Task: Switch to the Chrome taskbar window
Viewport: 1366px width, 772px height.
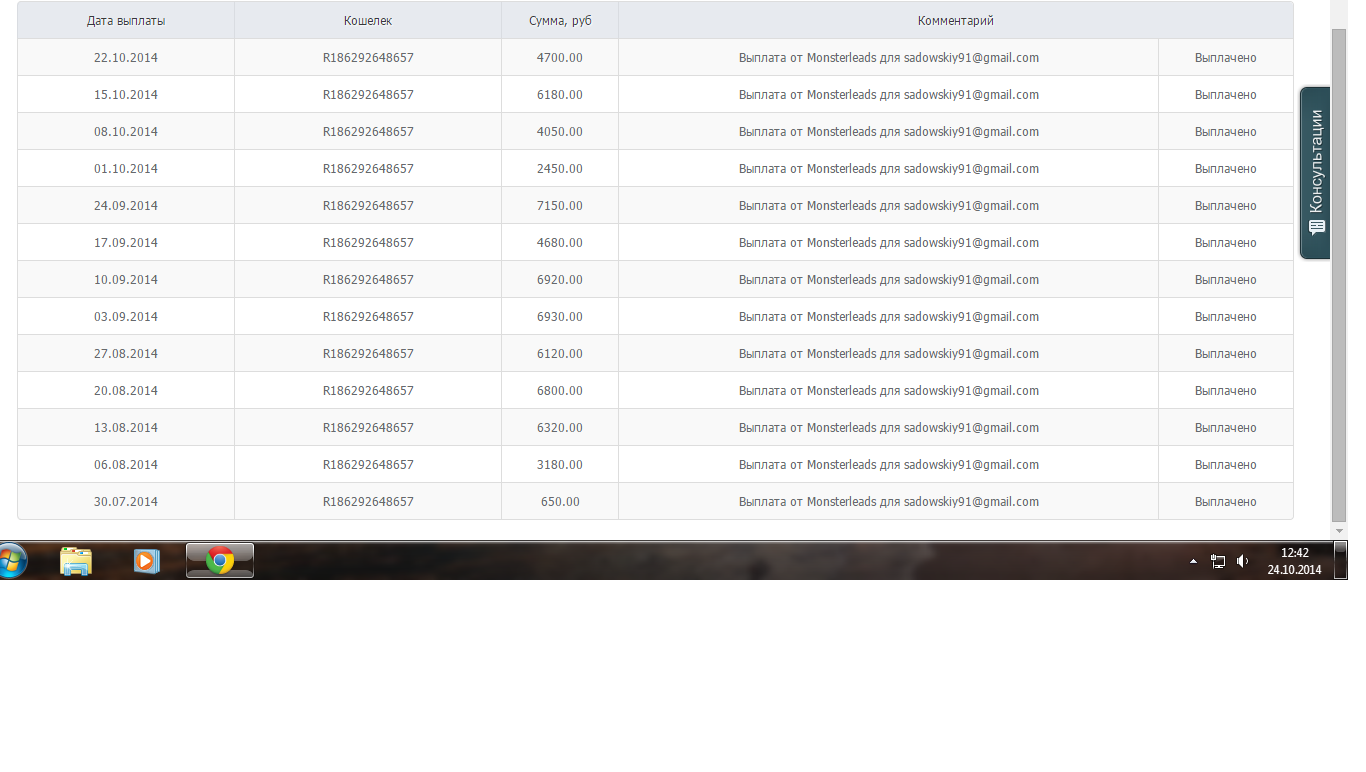Action: point(220,561)
